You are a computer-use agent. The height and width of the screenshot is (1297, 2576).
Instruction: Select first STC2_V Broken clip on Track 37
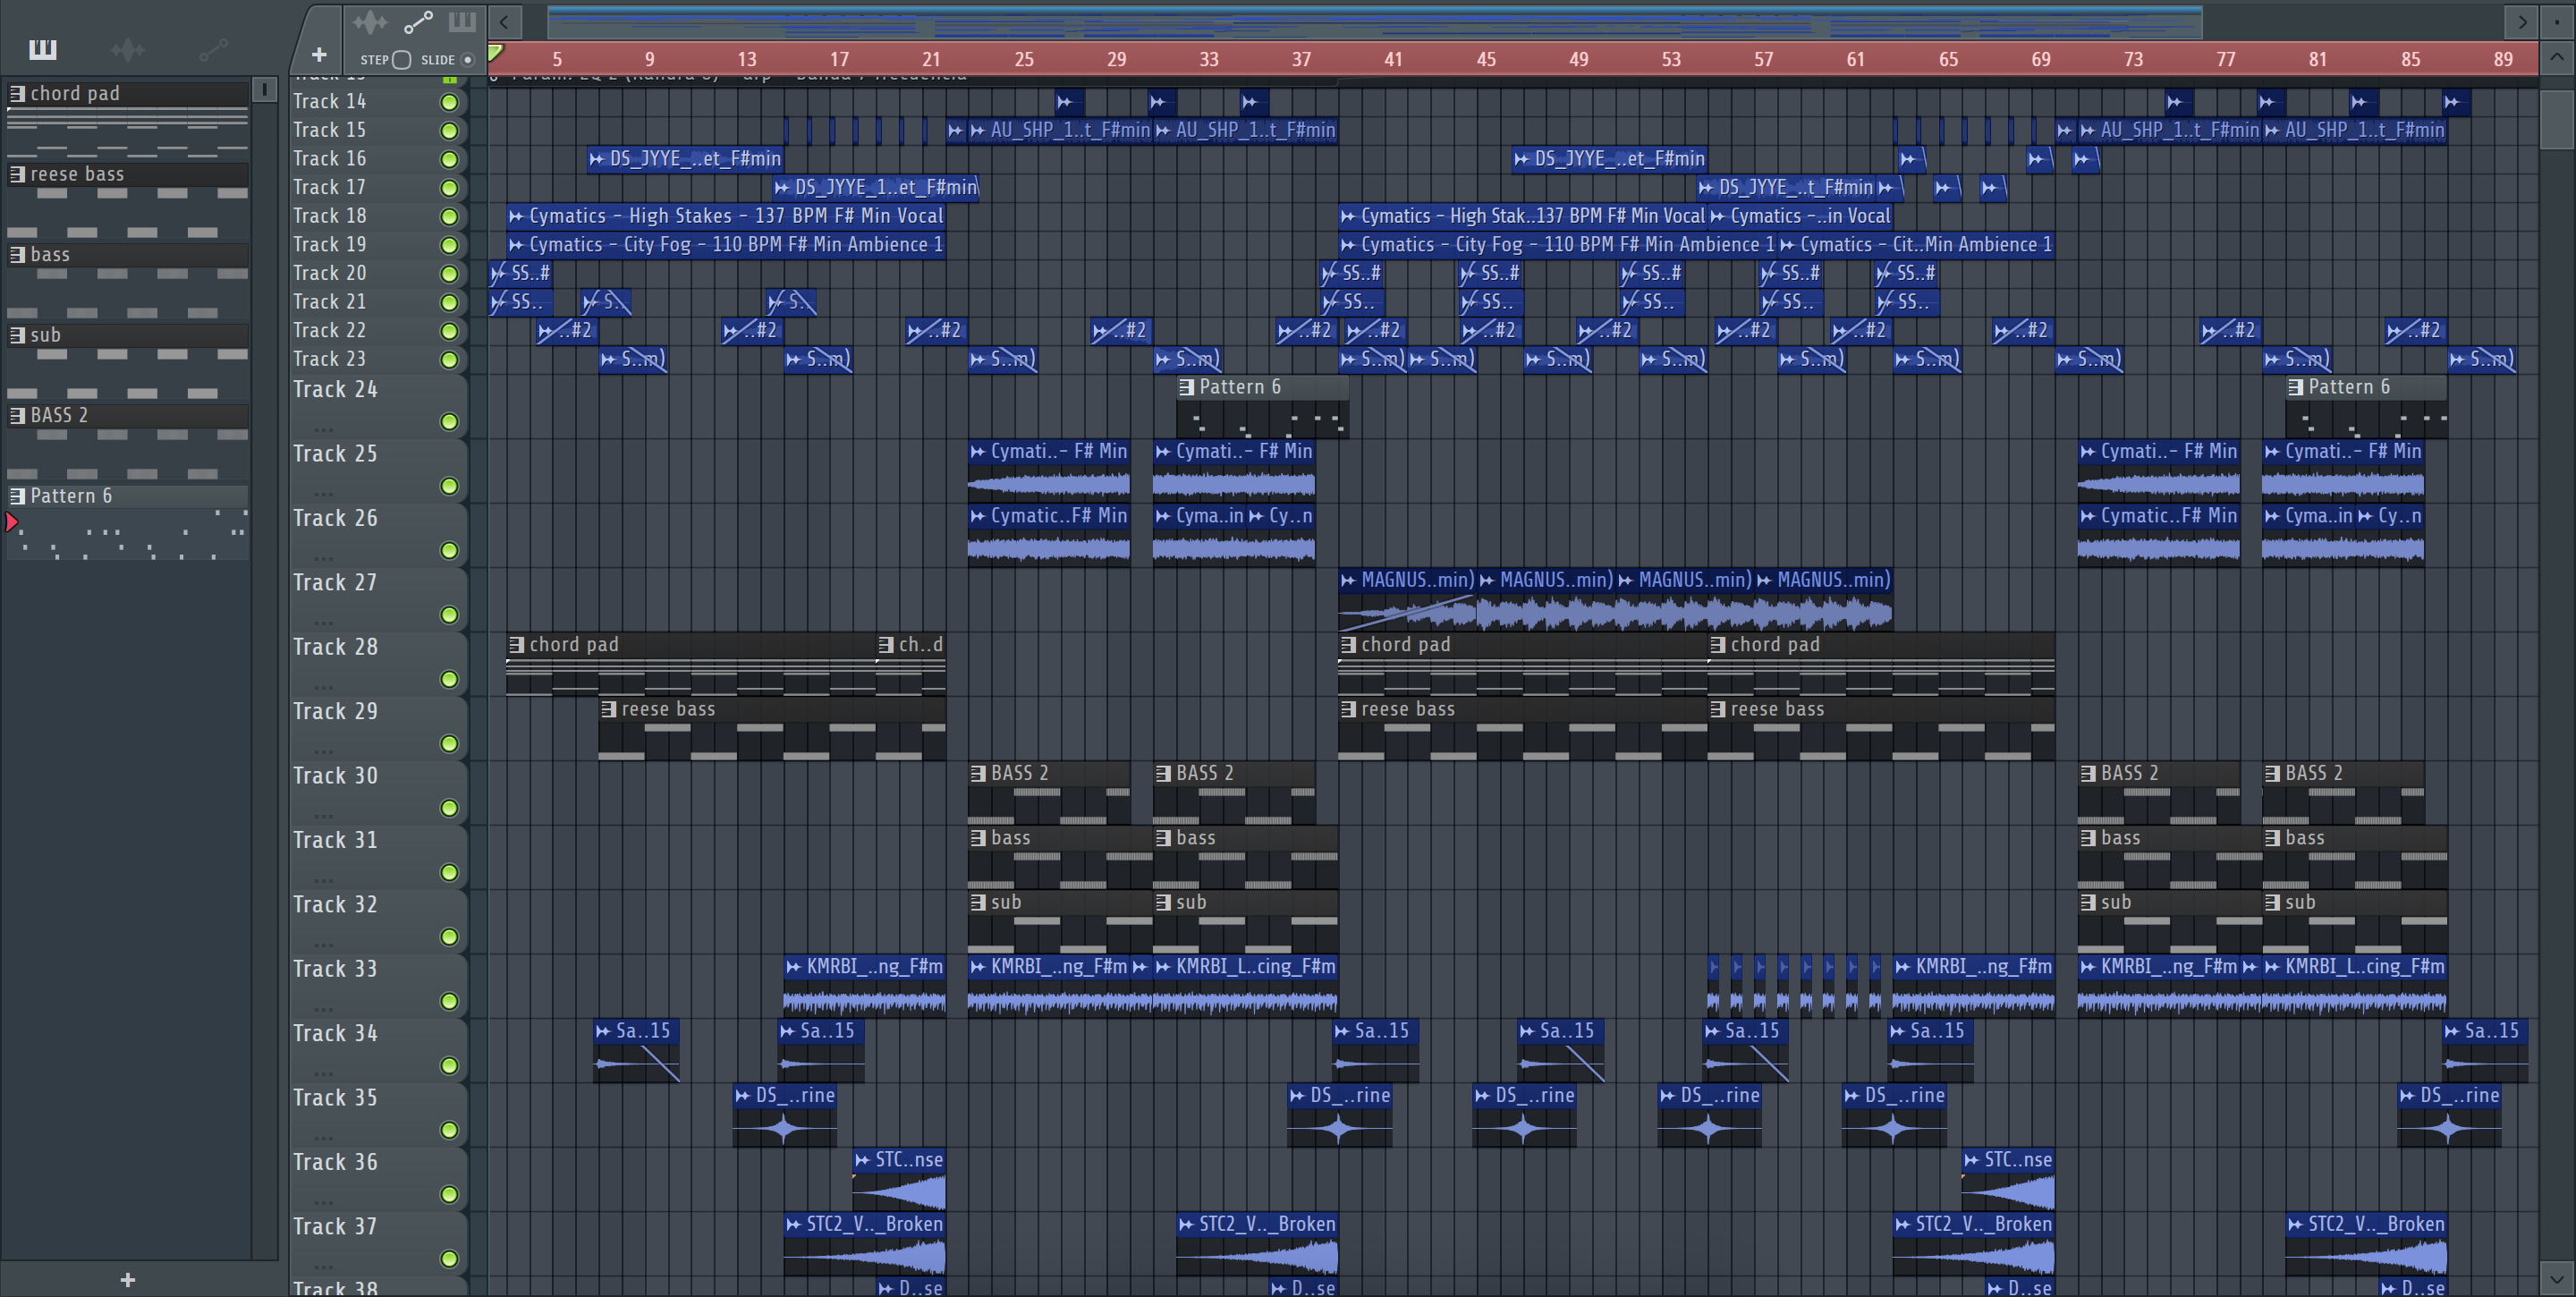click(x=864, y=1243)
